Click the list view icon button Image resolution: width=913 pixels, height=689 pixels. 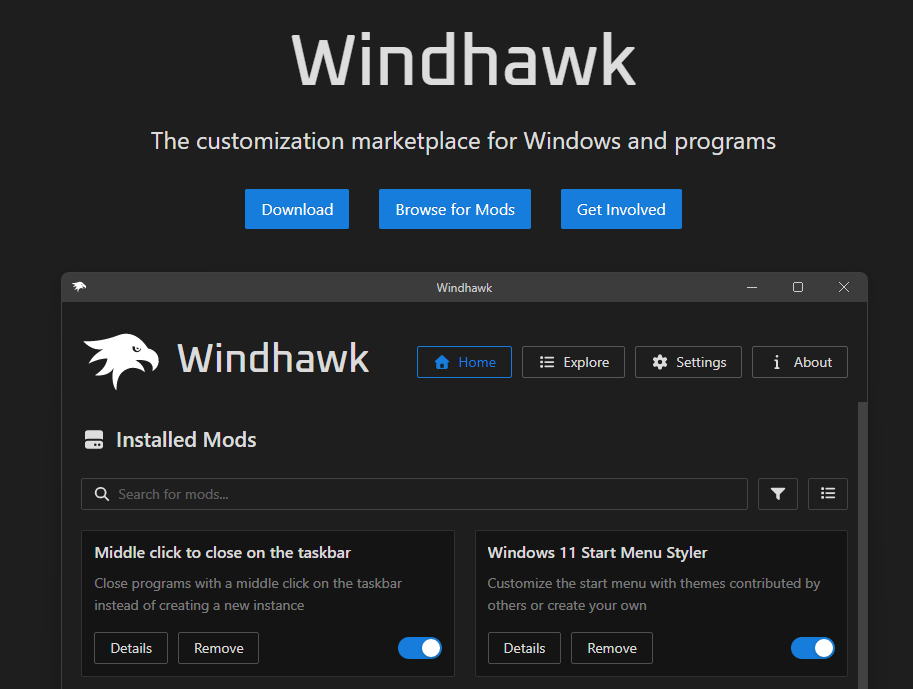[x=828, y=494]
